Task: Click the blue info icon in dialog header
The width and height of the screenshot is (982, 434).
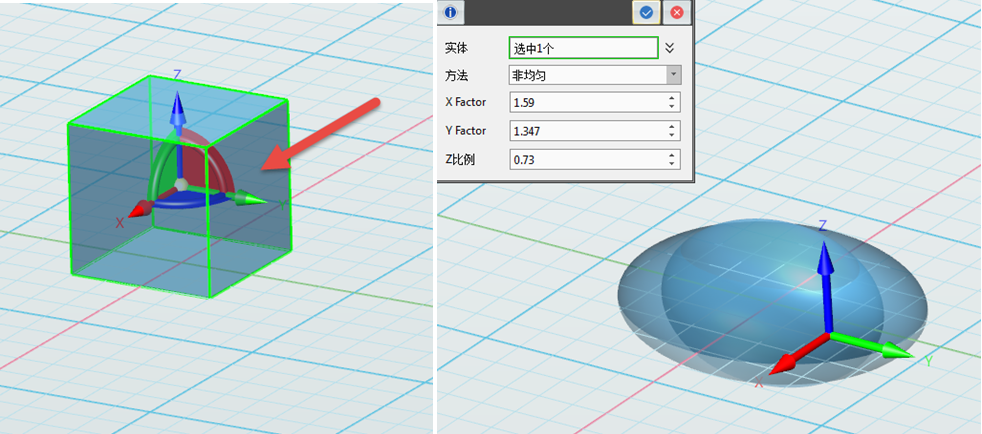Action: point(450,12)
